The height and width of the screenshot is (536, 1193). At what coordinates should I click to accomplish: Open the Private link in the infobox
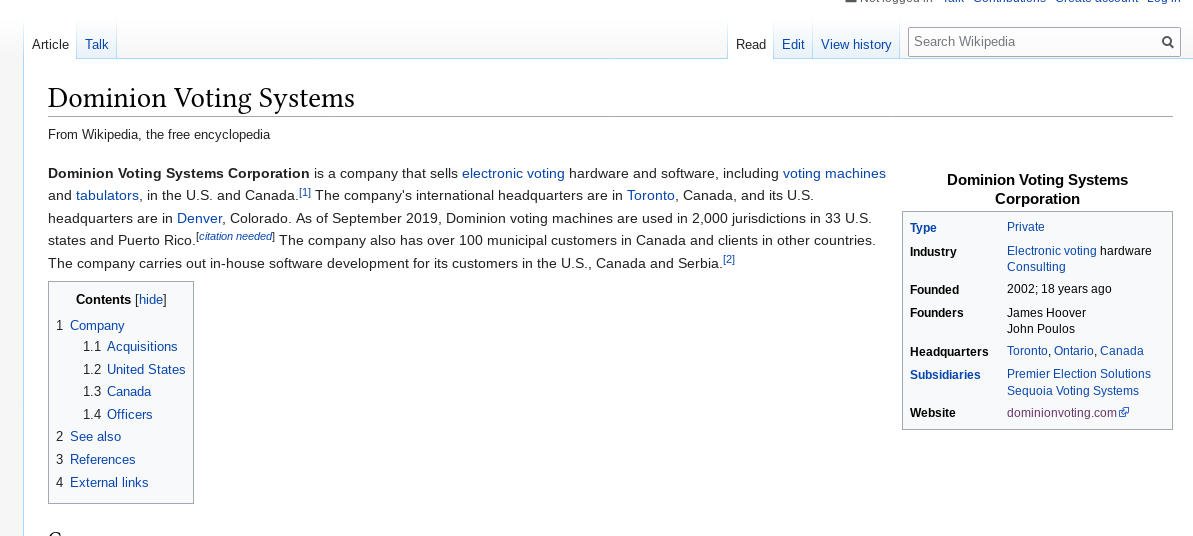click(x=1025, y=227)
